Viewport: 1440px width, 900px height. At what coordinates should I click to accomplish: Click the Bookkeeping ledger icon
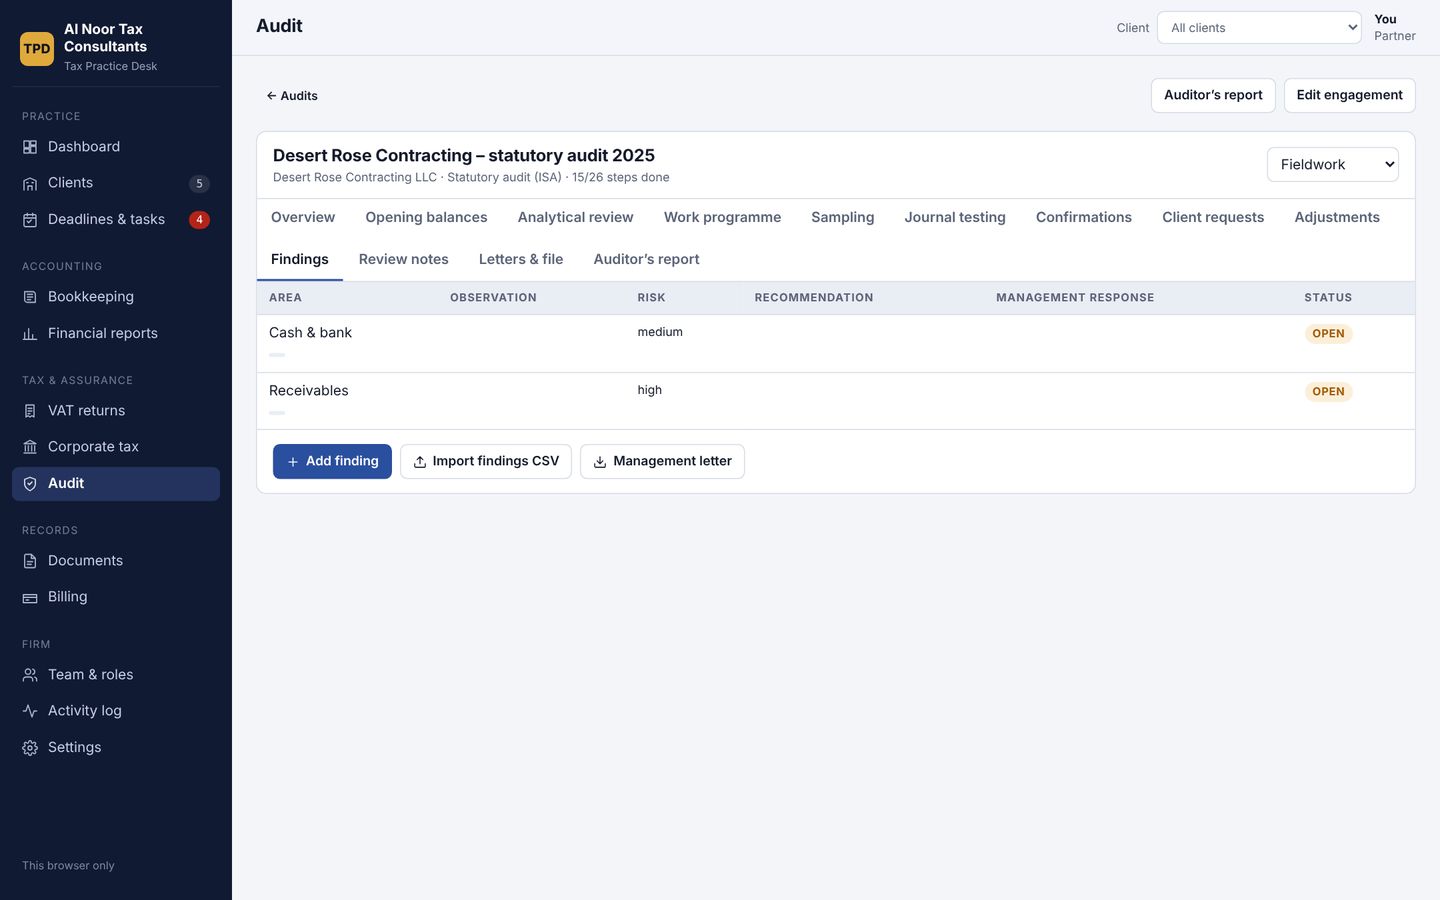click(30, 297)
